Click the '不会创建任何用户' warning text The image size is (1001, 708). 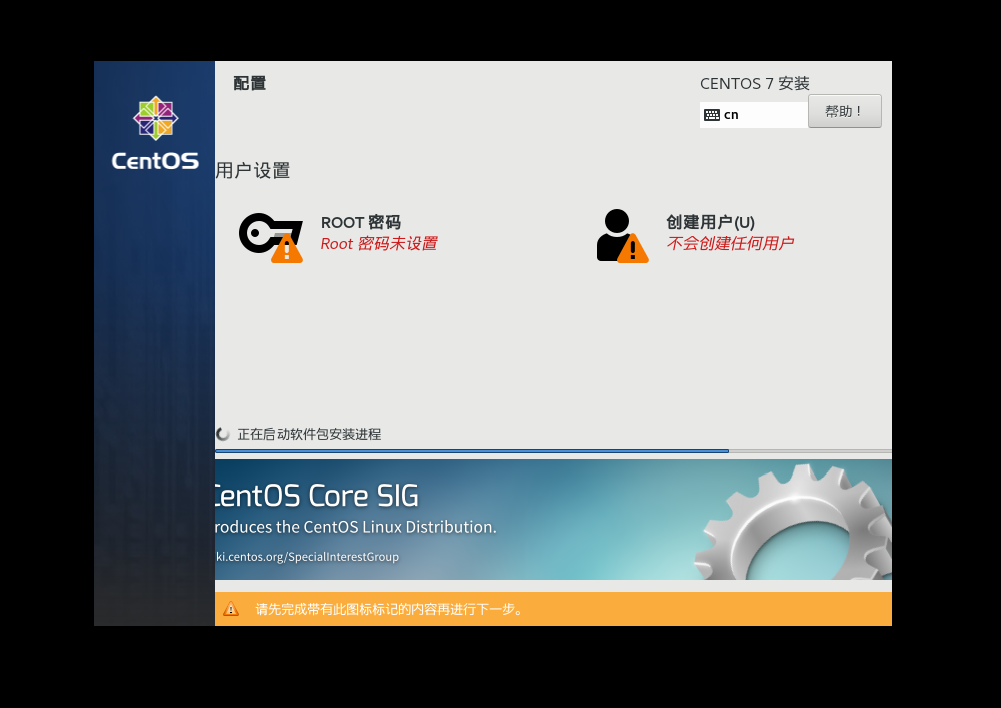[x=730, y=243]
